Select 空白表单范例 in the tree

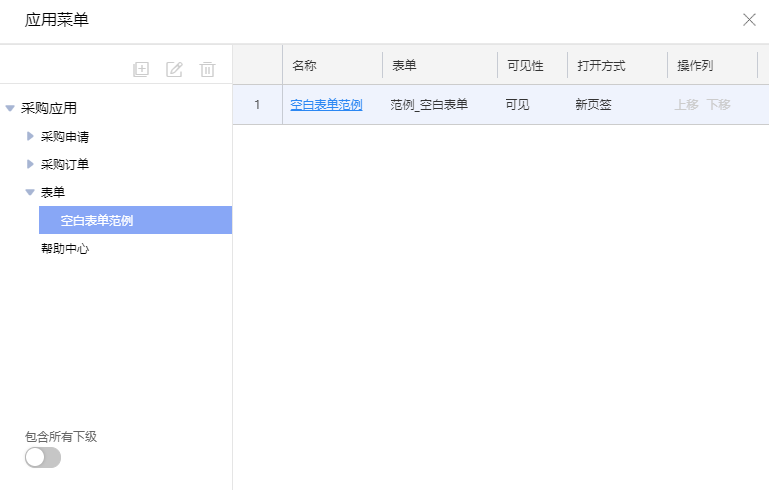135,220
